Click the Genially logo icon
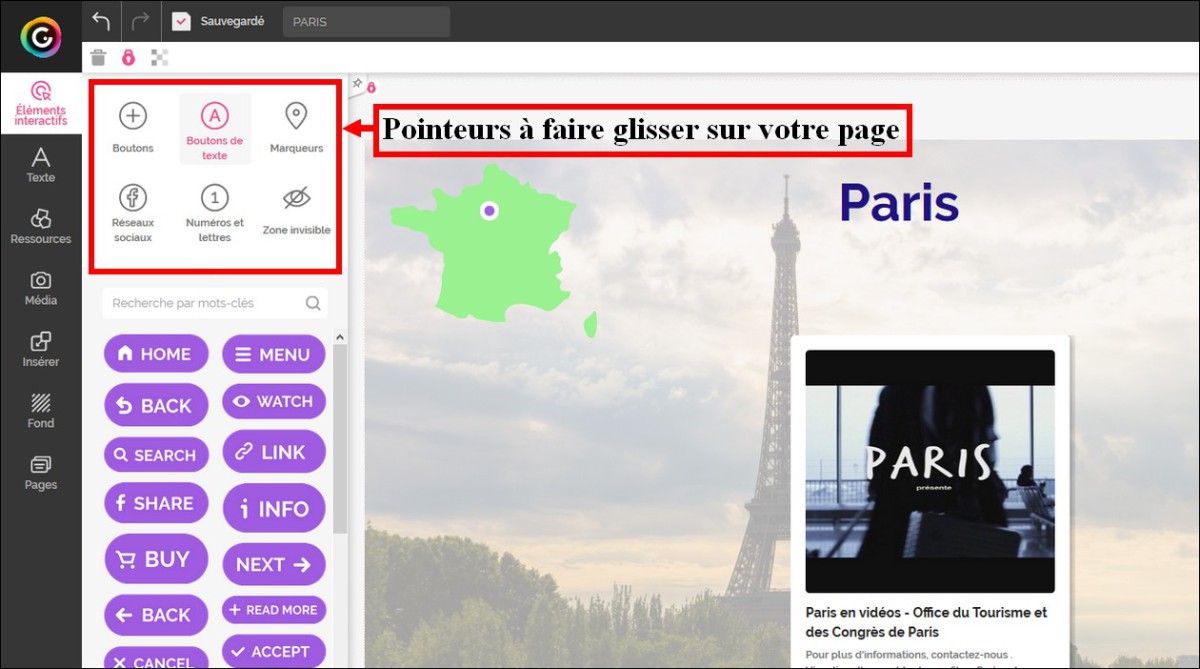This screenshot has height=669, width=1200. 40,37
